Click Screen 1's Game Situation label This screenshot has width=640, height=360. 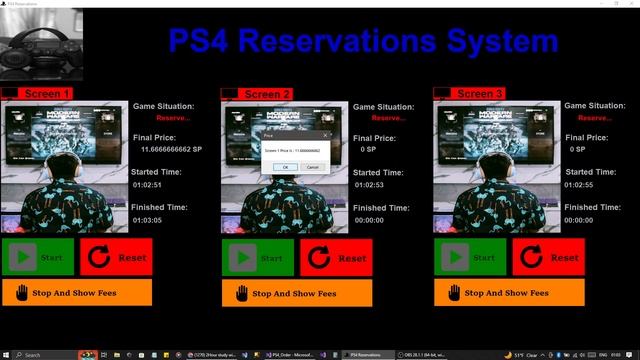[164, 106]
